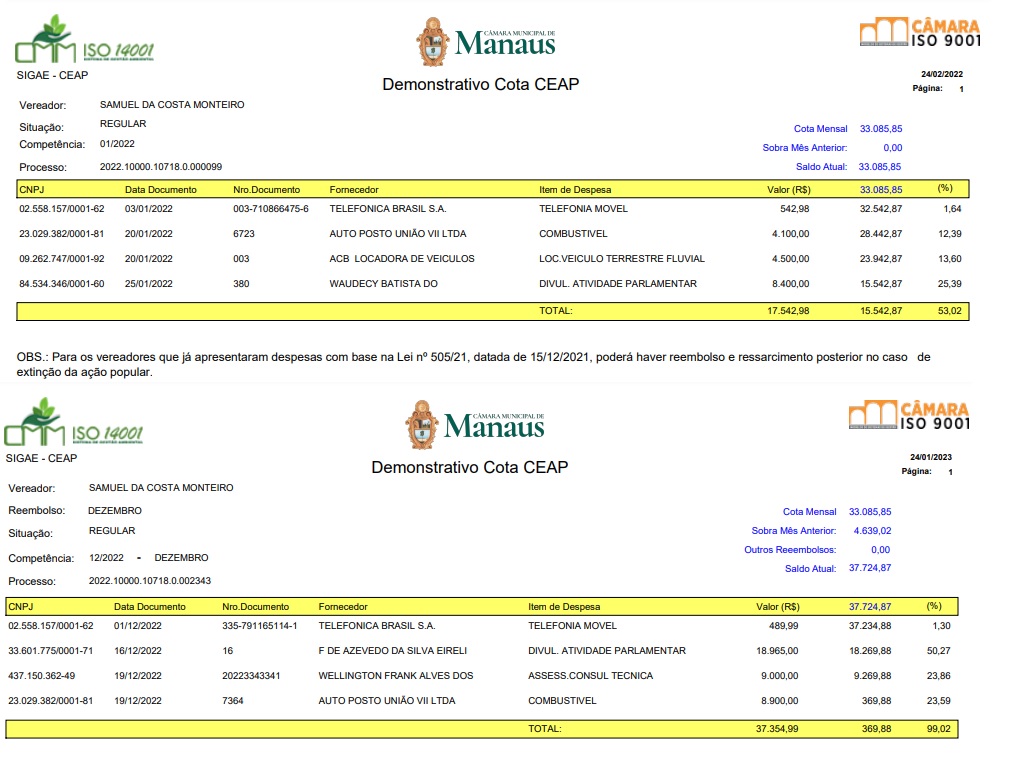Click expense item LOC.VEICULO TERRESTRE FLUVIAL
The image size is (1010, 777).
[x=622, y=258]
